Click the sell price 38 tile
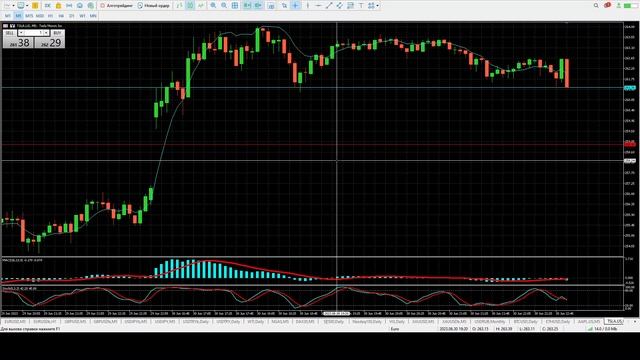 tap(18, 42)
